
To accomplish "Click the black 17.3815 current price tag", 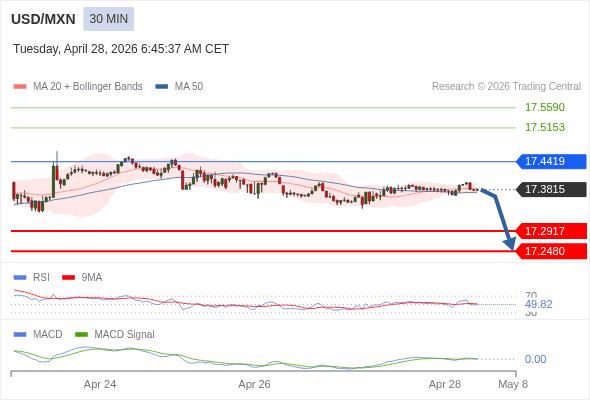I will coord(551,189).
